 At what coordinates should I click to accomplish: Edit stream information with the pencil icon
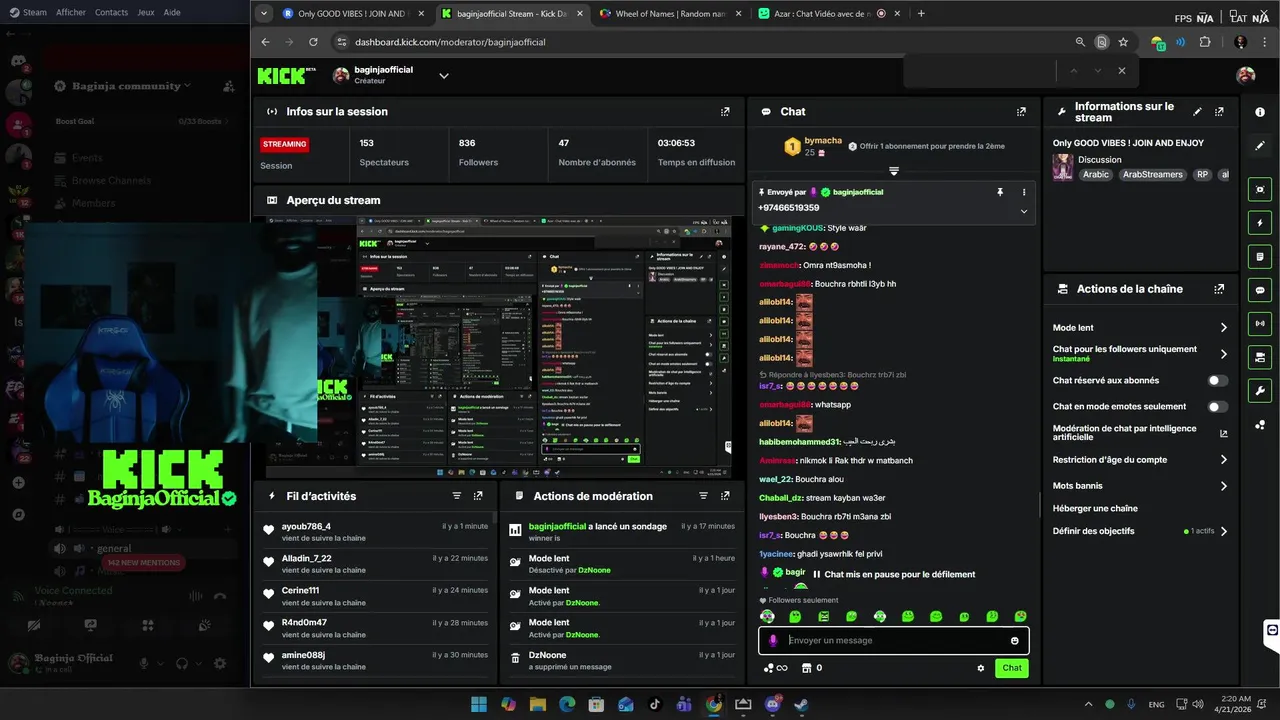(1197, 111)
